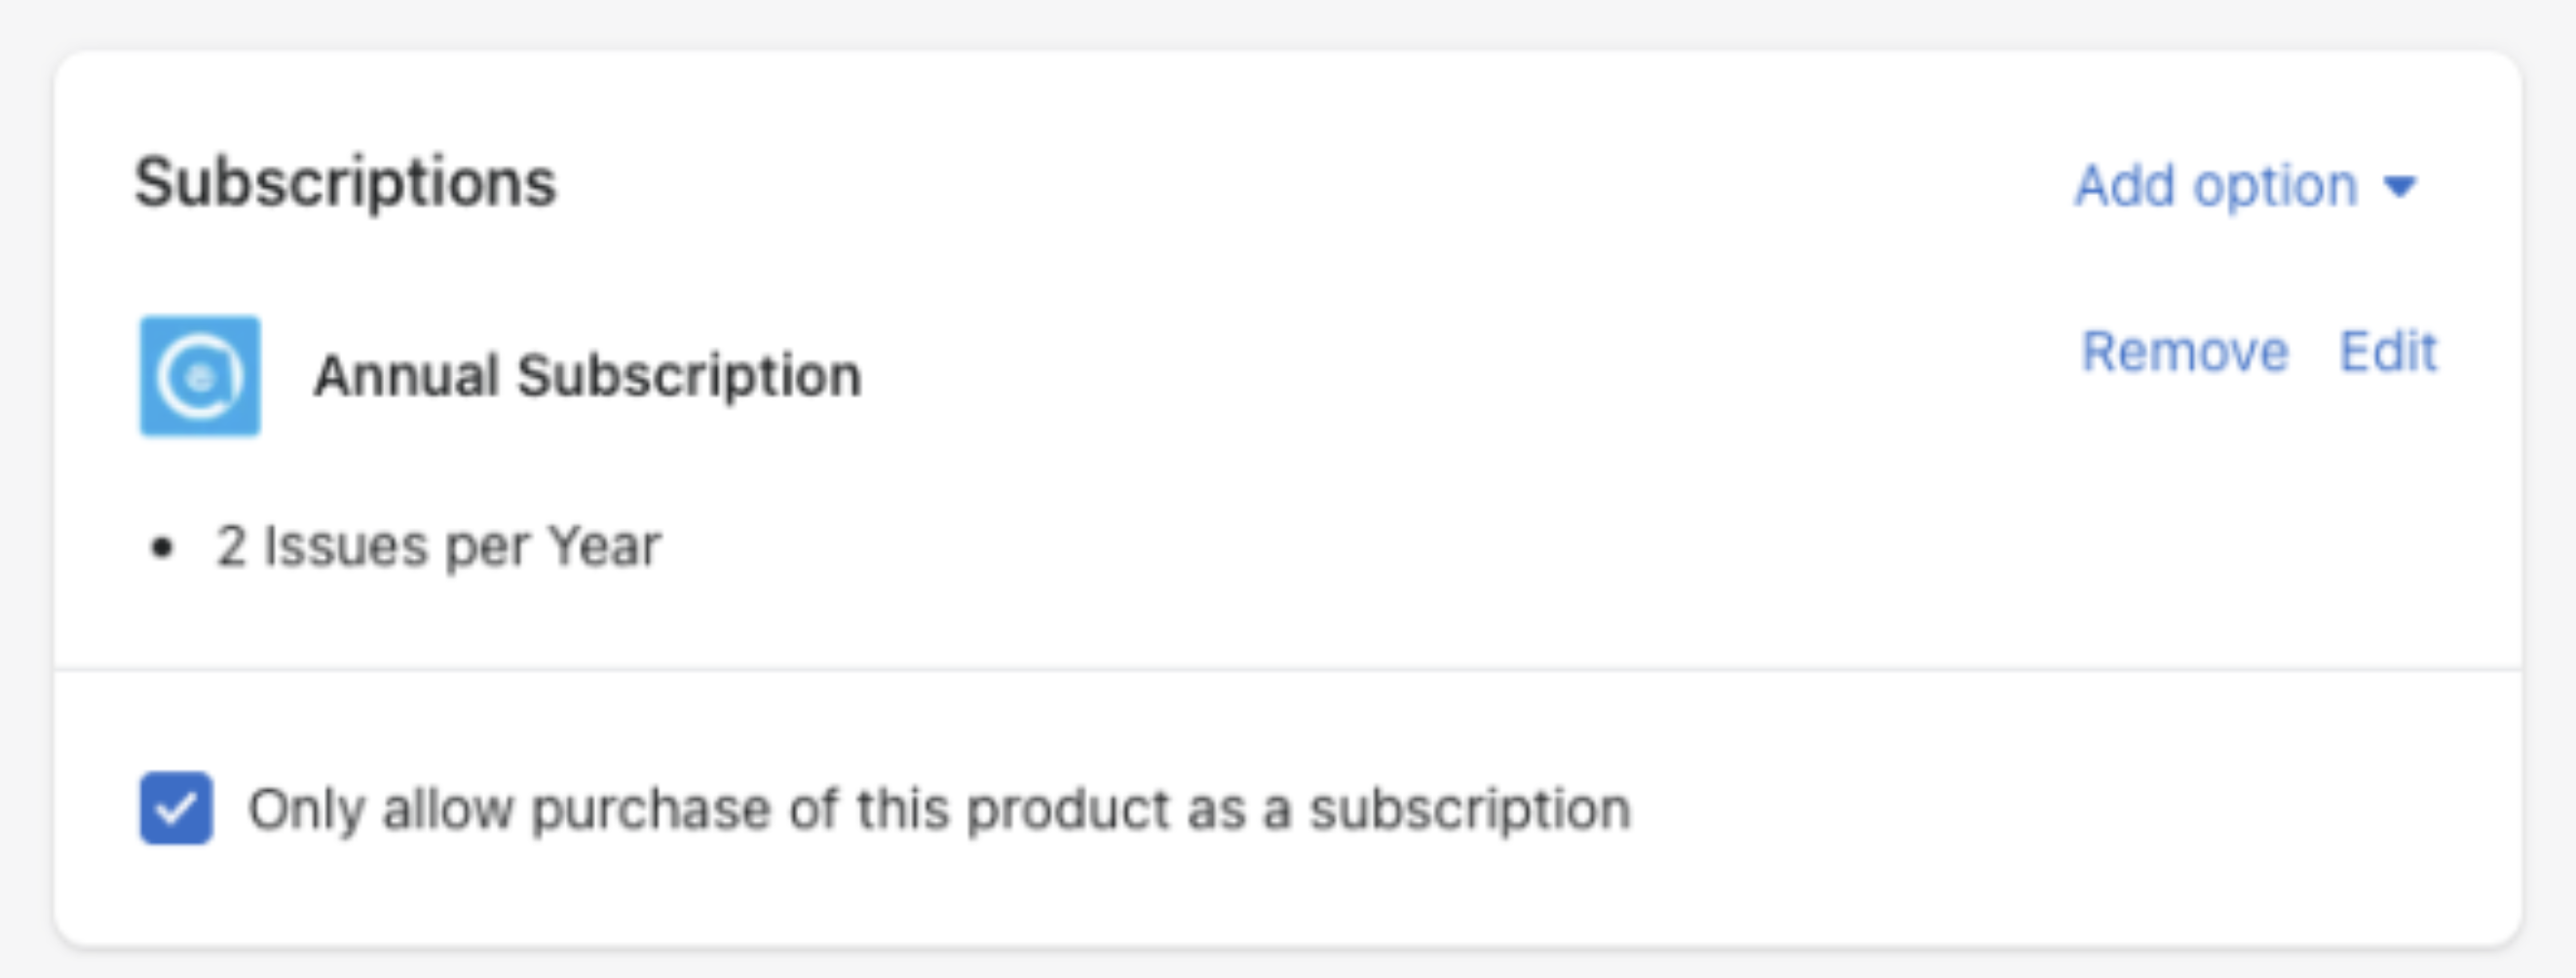Click the checkmark inside the blue checkbox
This screenshot has width=2576, height=978.
click(176, 808)
